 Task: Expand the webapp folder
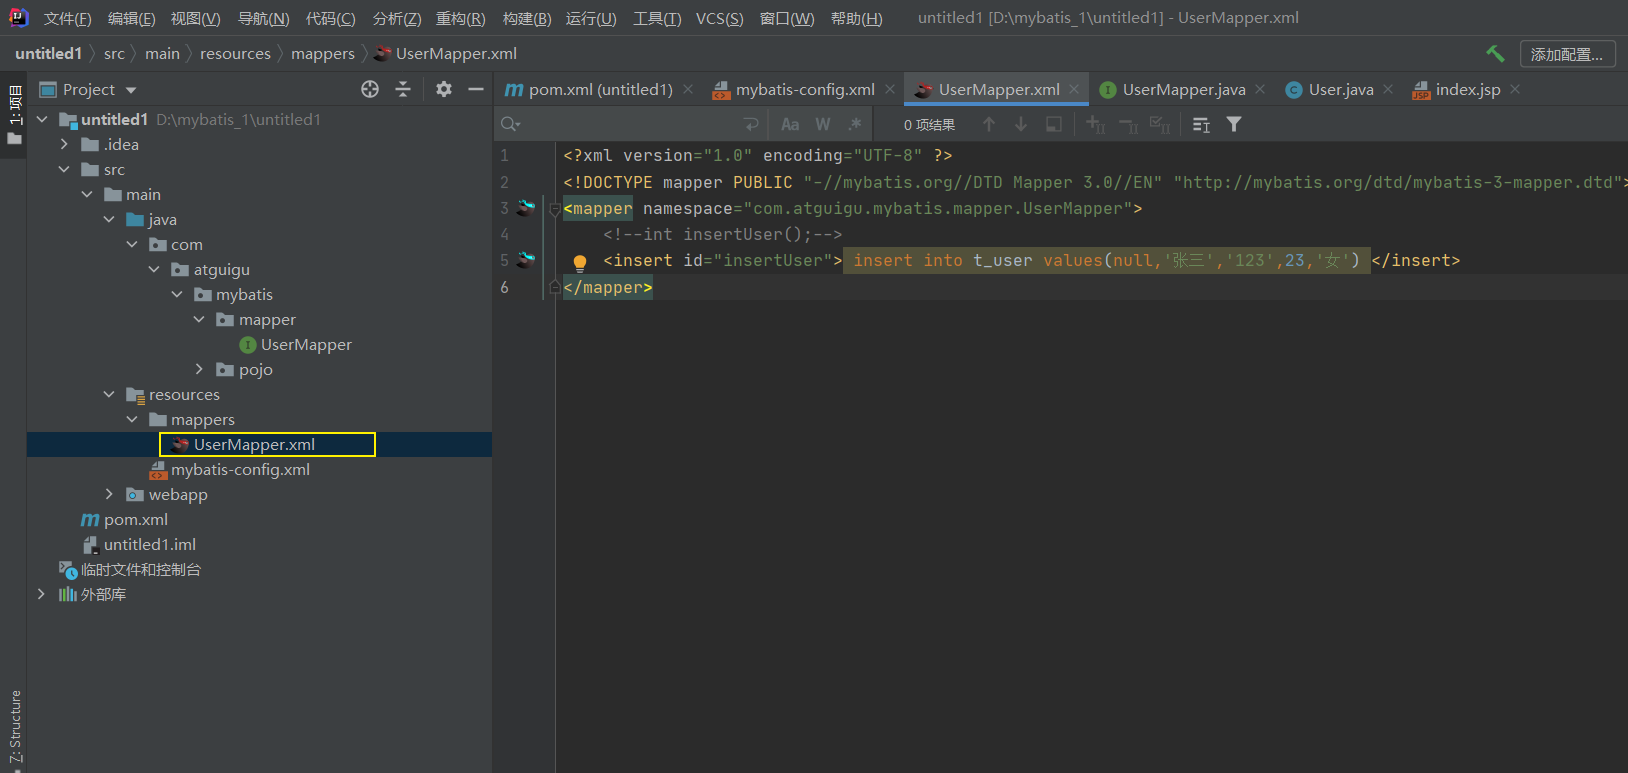(x=109, y=494)
